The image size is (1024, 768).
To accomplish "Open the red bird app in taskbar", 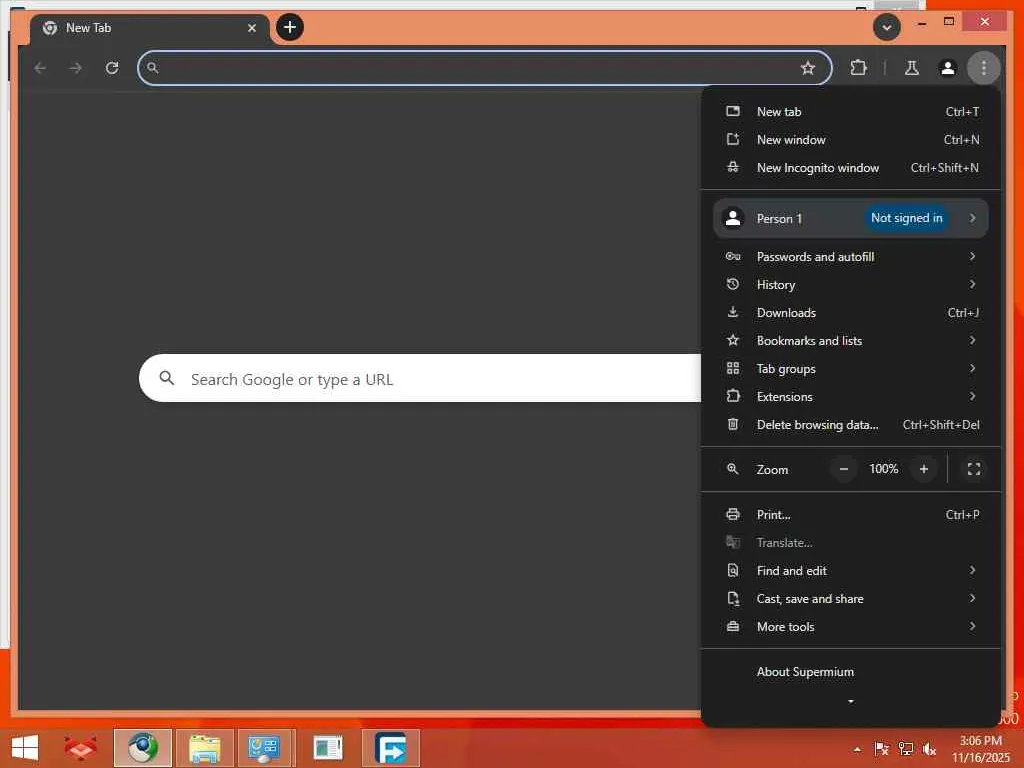I will (x=80, y=748).
